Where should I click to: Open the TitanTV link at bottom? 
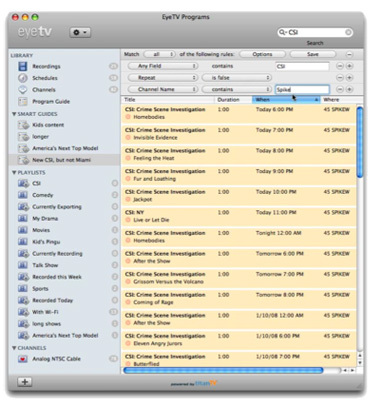(x=206, y=384)
